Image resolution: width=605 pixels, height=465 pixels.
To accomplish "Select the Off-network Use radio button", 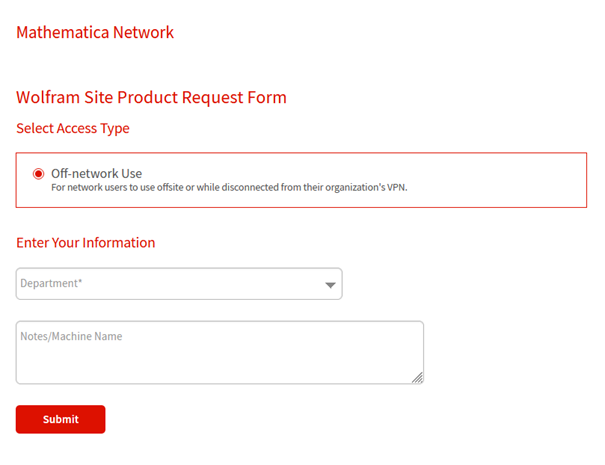I will pos(39,173).
